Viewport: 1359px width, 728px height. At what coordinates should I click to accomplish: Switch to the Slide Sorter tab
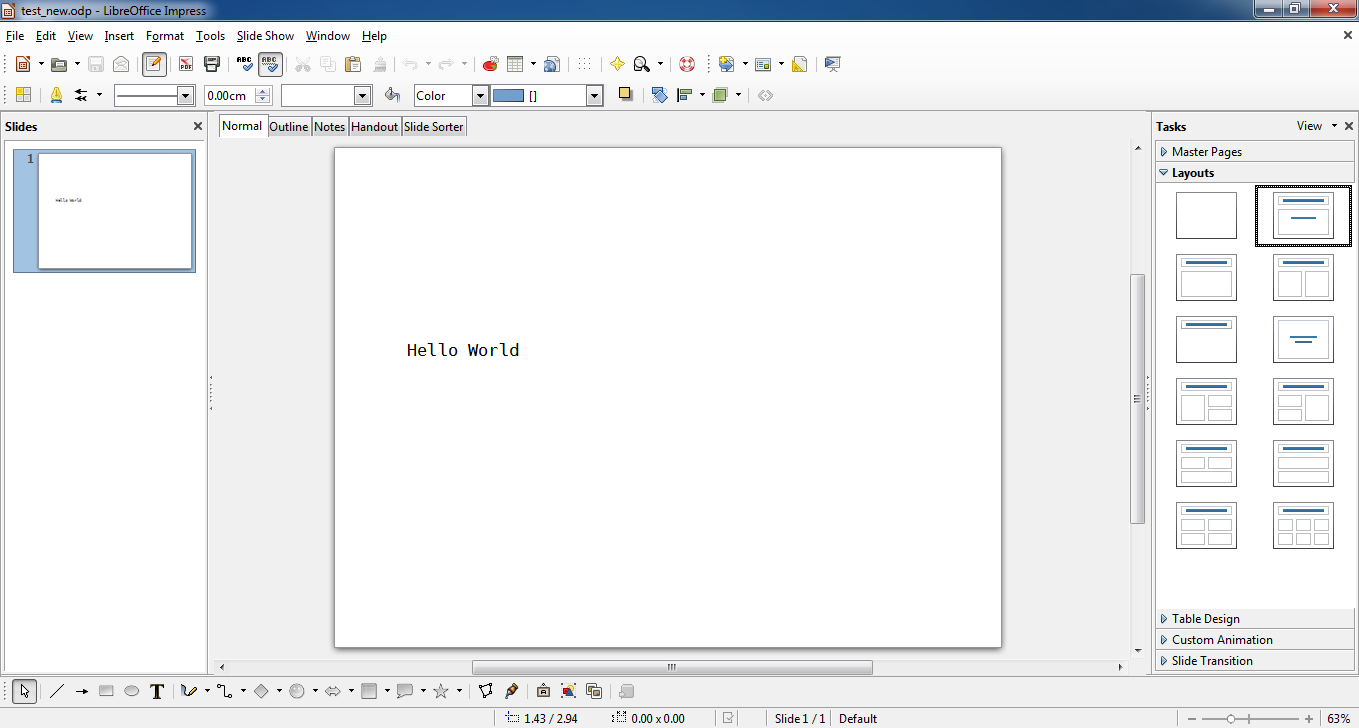(434, 127)
